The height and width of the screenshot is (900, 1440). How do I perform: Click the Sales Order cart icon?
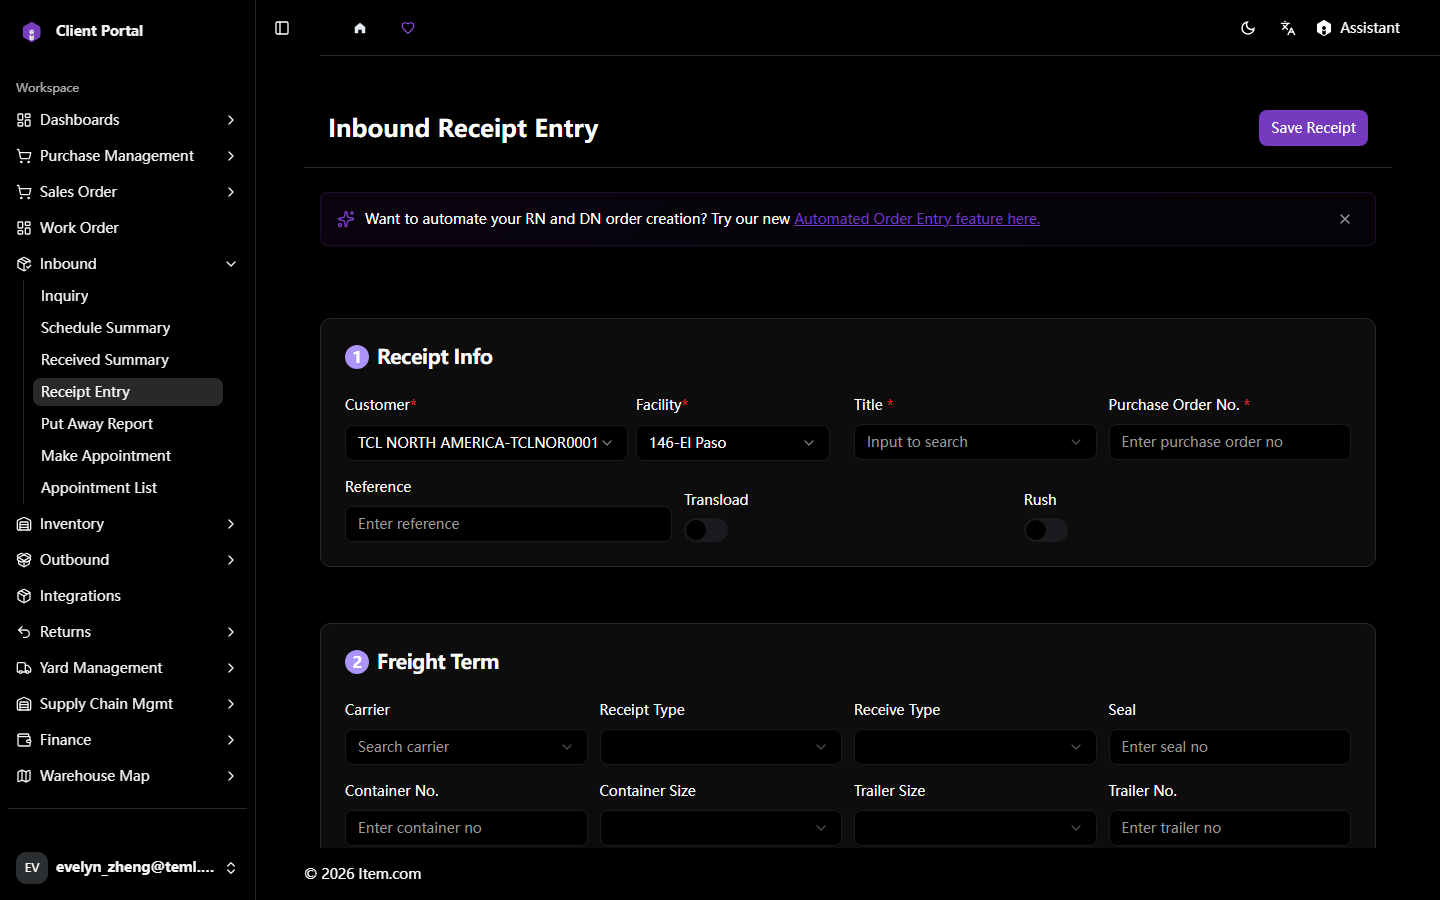click(x=24, y=192)
